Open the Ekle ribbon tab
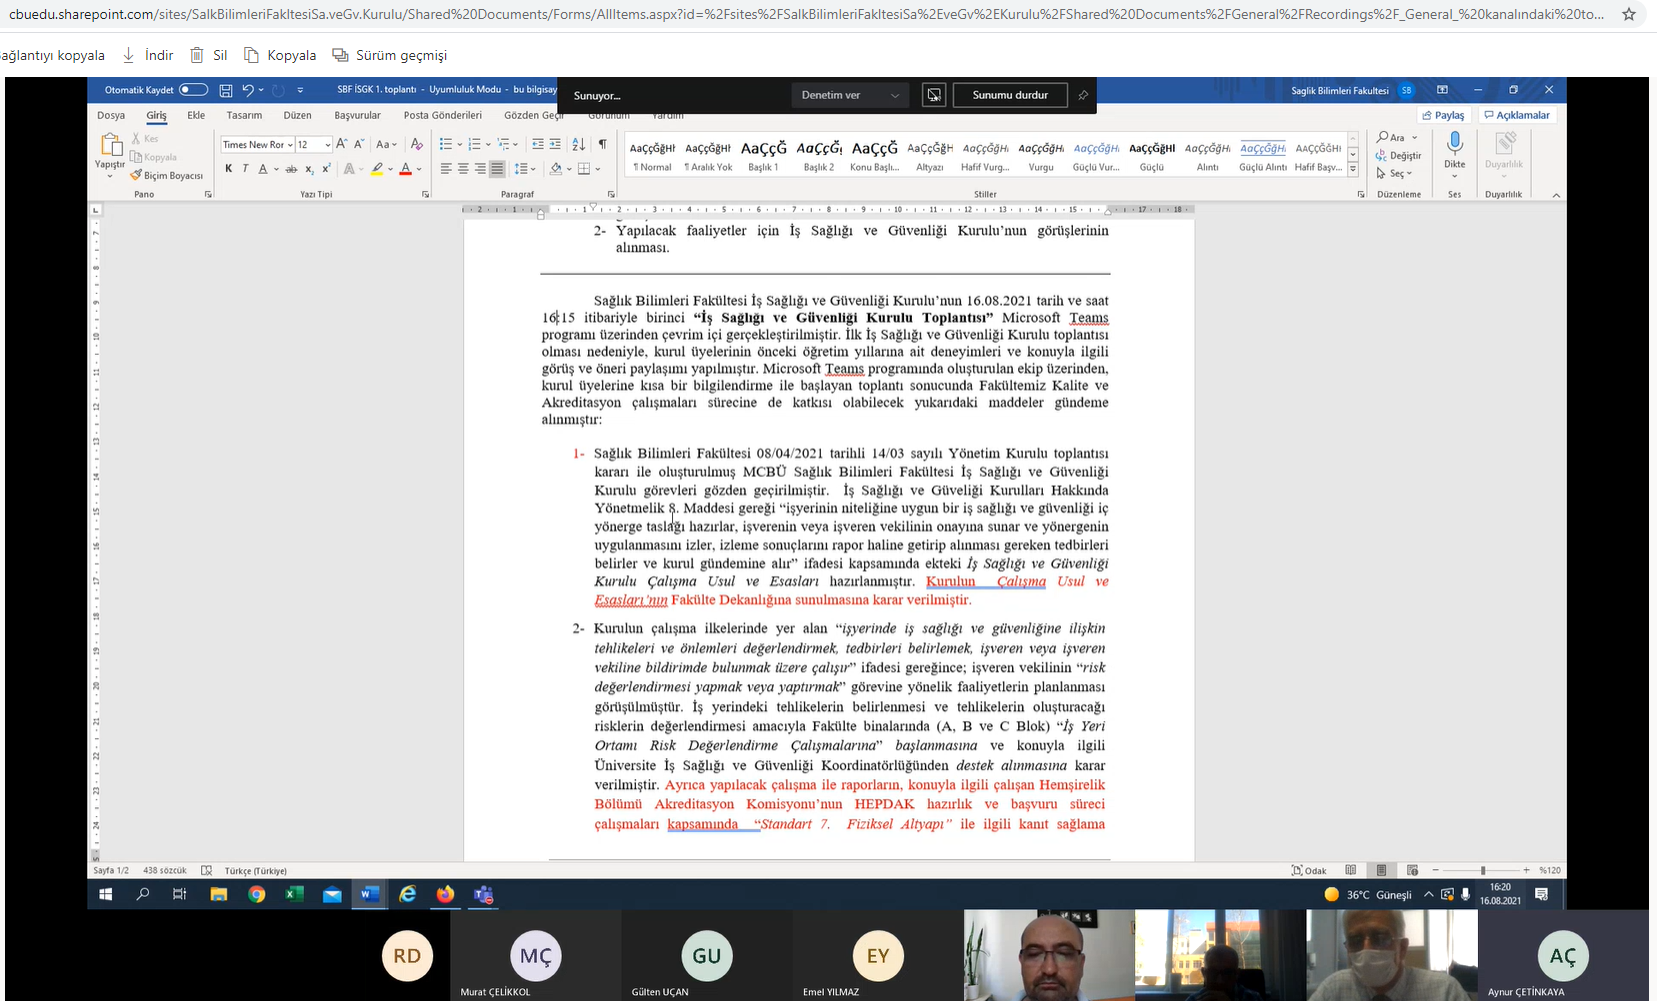Image resolution: width=1657 pixels, height=1001 pixels. pyautogui.click(x=196, y=115)
